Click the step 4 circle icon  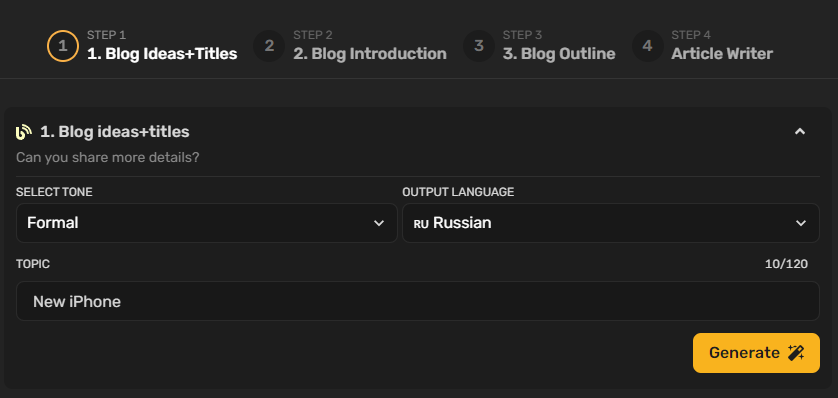(x=647, y=46)
